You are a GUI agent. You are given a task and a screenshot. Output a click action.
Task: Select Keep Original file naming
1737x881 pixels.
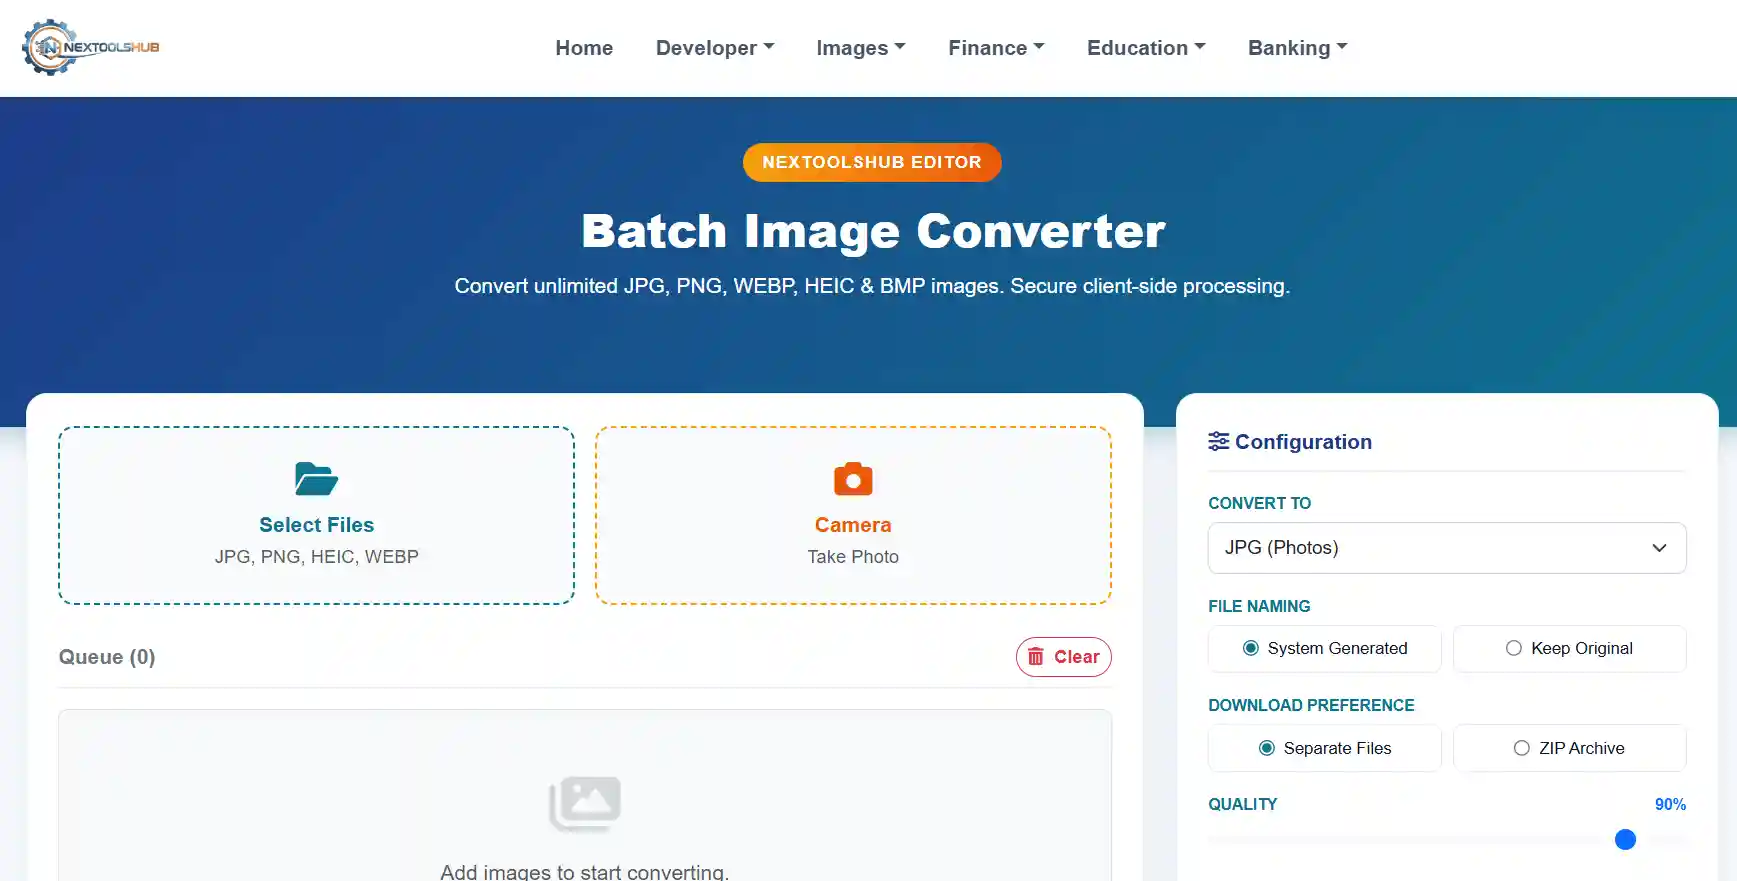pyautogui.click(x=1569, y=649)
